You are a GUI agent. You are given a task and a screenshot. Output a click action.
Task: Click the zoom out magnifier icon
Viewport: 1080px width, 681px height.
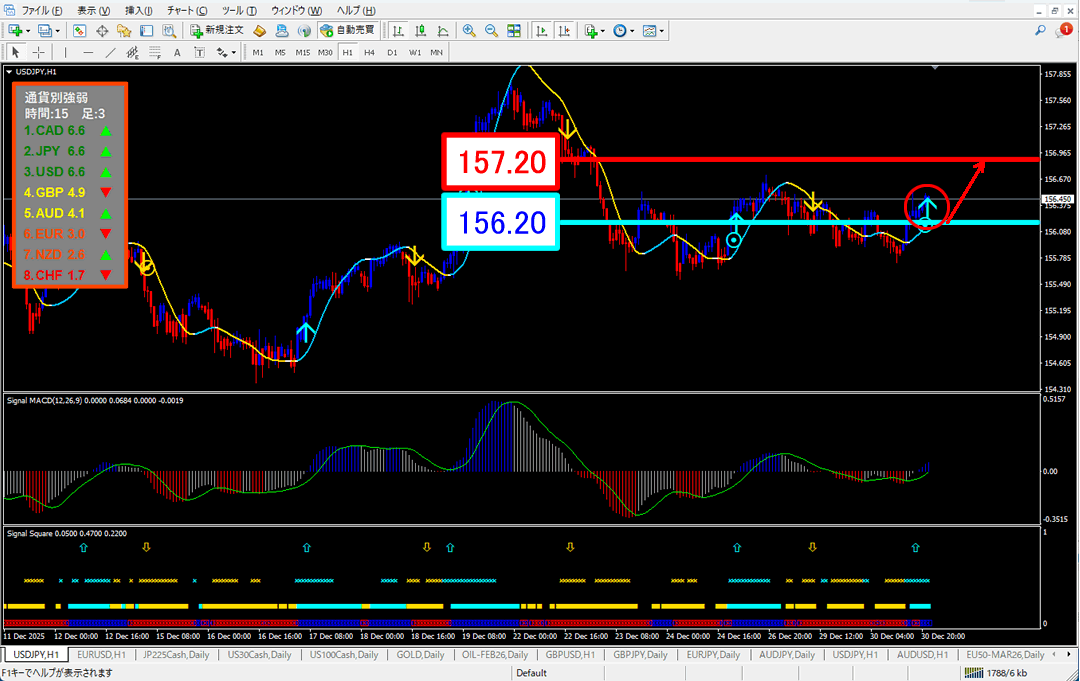coord(491,31)
